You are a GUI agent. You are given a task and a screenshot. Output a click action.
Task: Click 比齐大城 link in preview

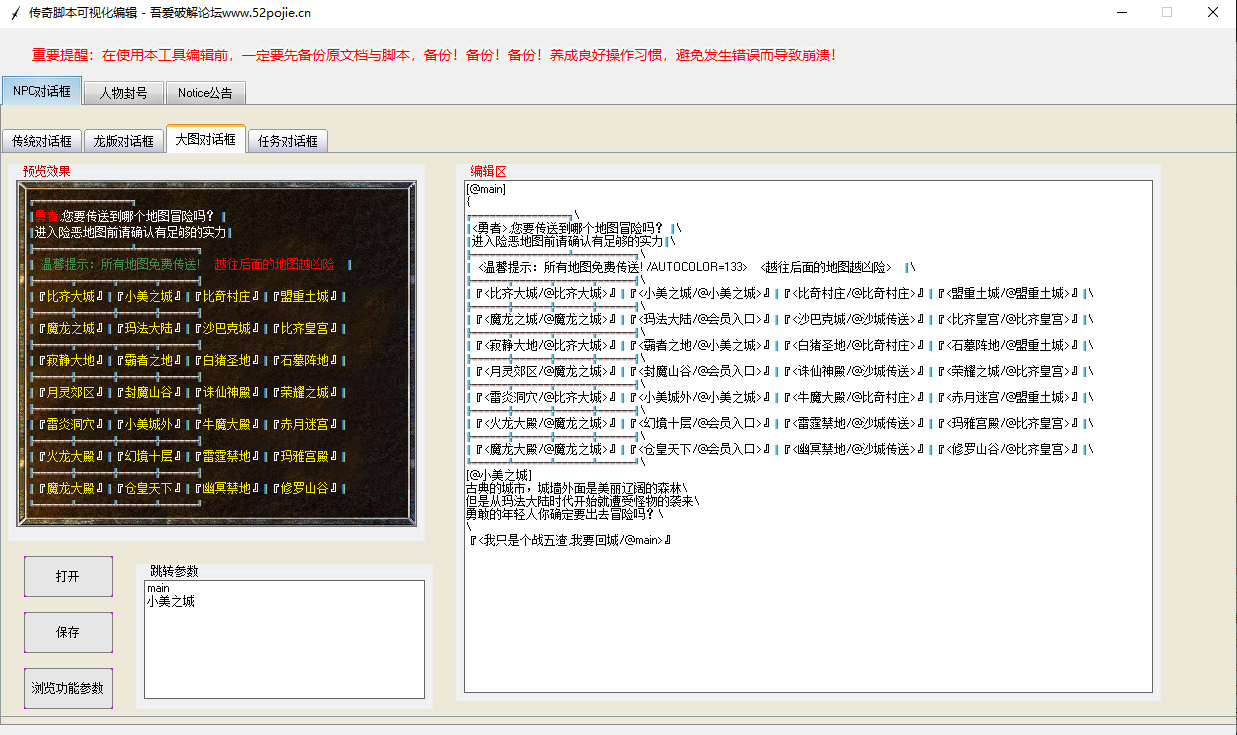[70, 296]
